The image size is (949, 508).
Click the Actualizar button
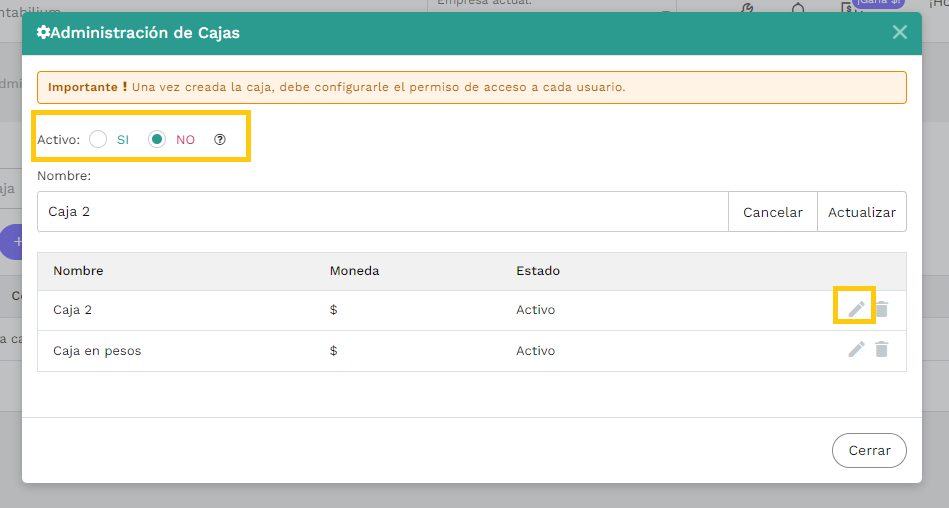[x=862, y=212]
